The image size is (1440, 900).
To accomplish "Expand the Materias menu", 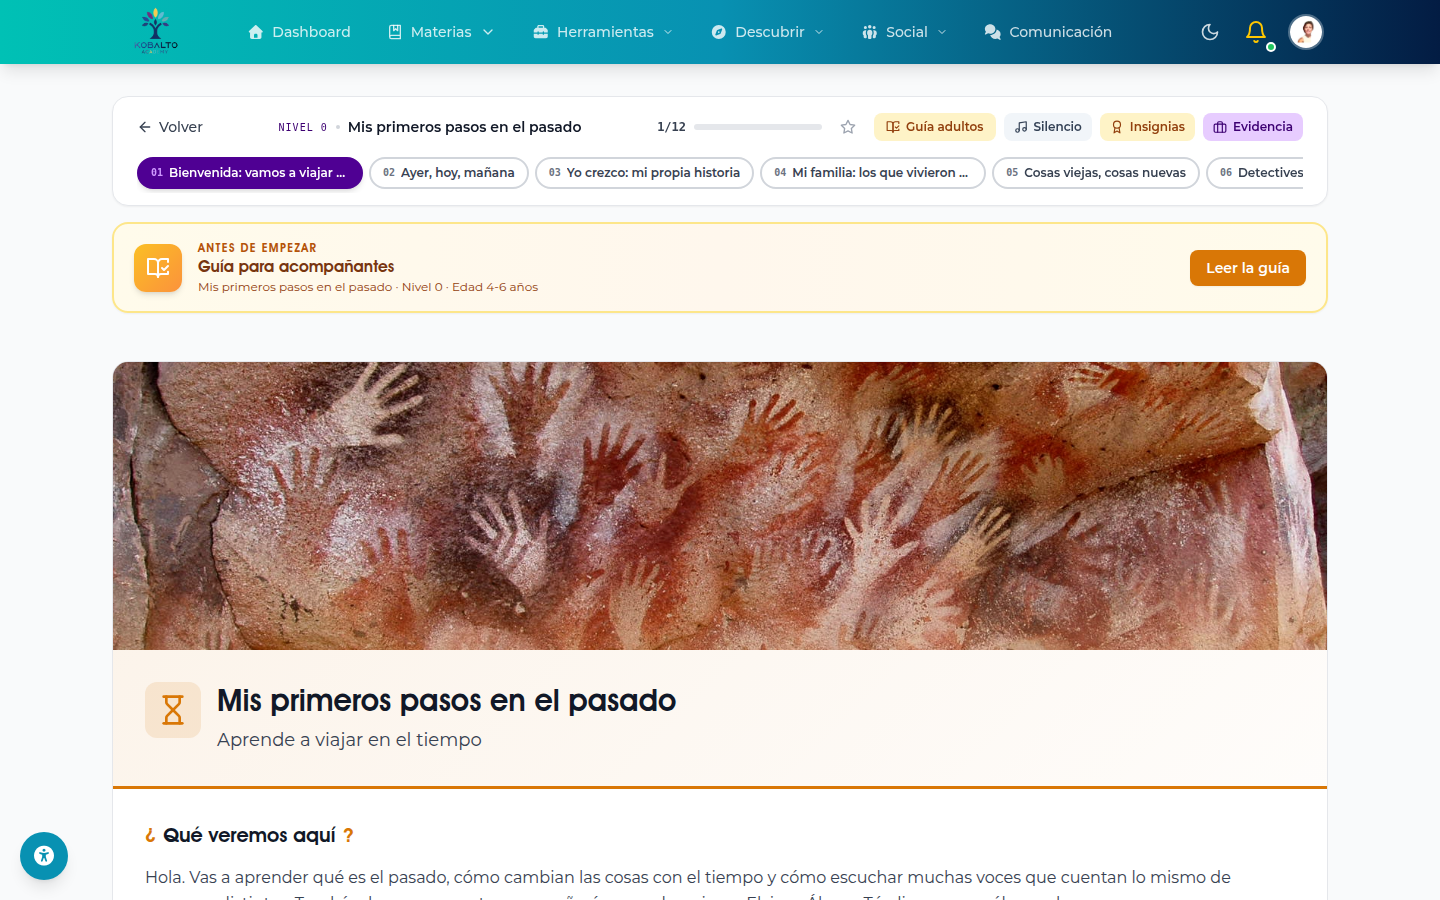I will [441, 32].
